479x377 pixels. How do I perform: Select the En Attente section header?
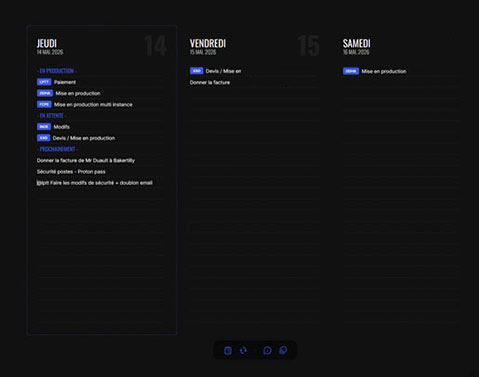pyautogui.click(x=51, y=115)
